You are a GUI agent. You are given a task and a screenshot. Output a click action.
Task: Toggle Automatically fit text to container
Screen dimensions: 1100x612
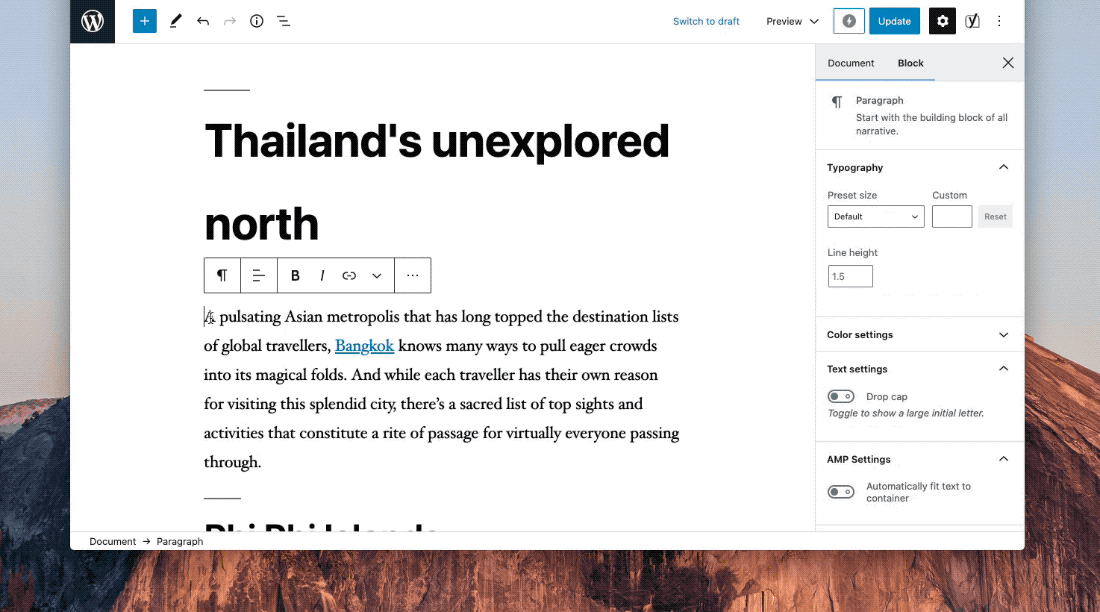(841, 492)
